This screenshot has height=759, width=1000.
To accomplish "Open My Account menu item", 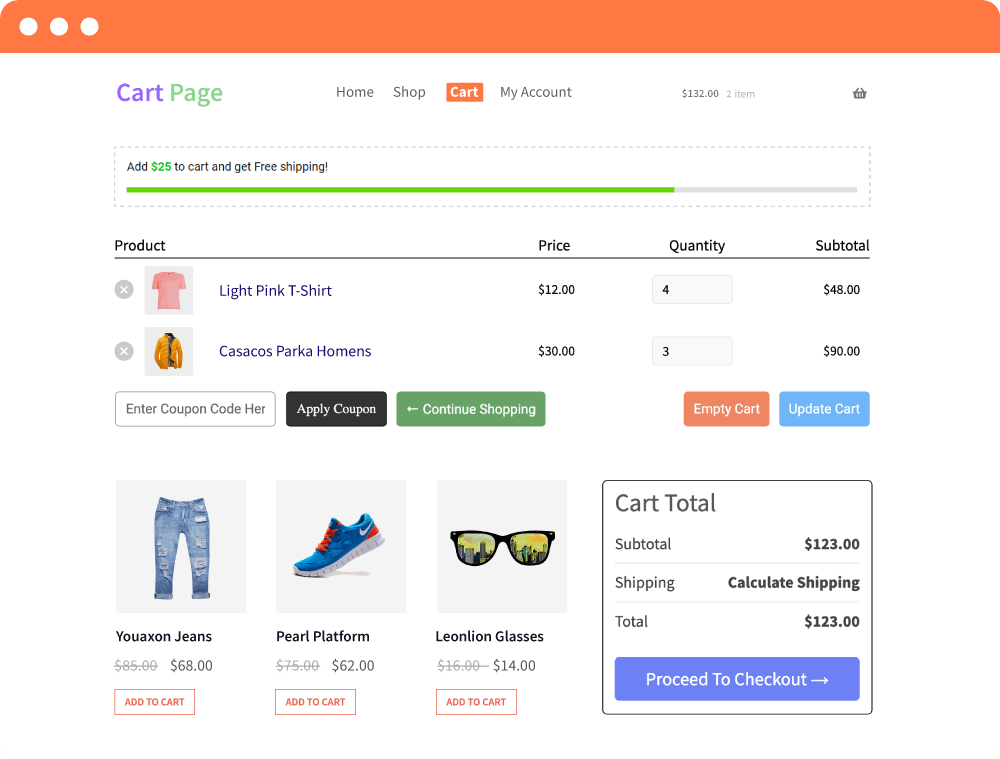I will pos(536,92).
